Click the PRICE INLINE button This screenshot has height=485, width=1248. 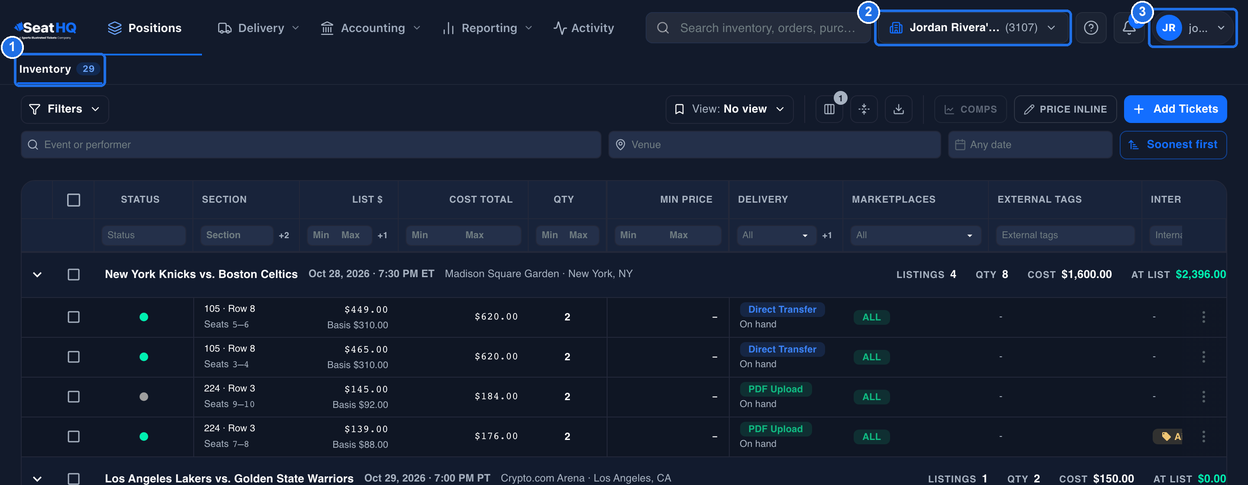click(1065, 109)
